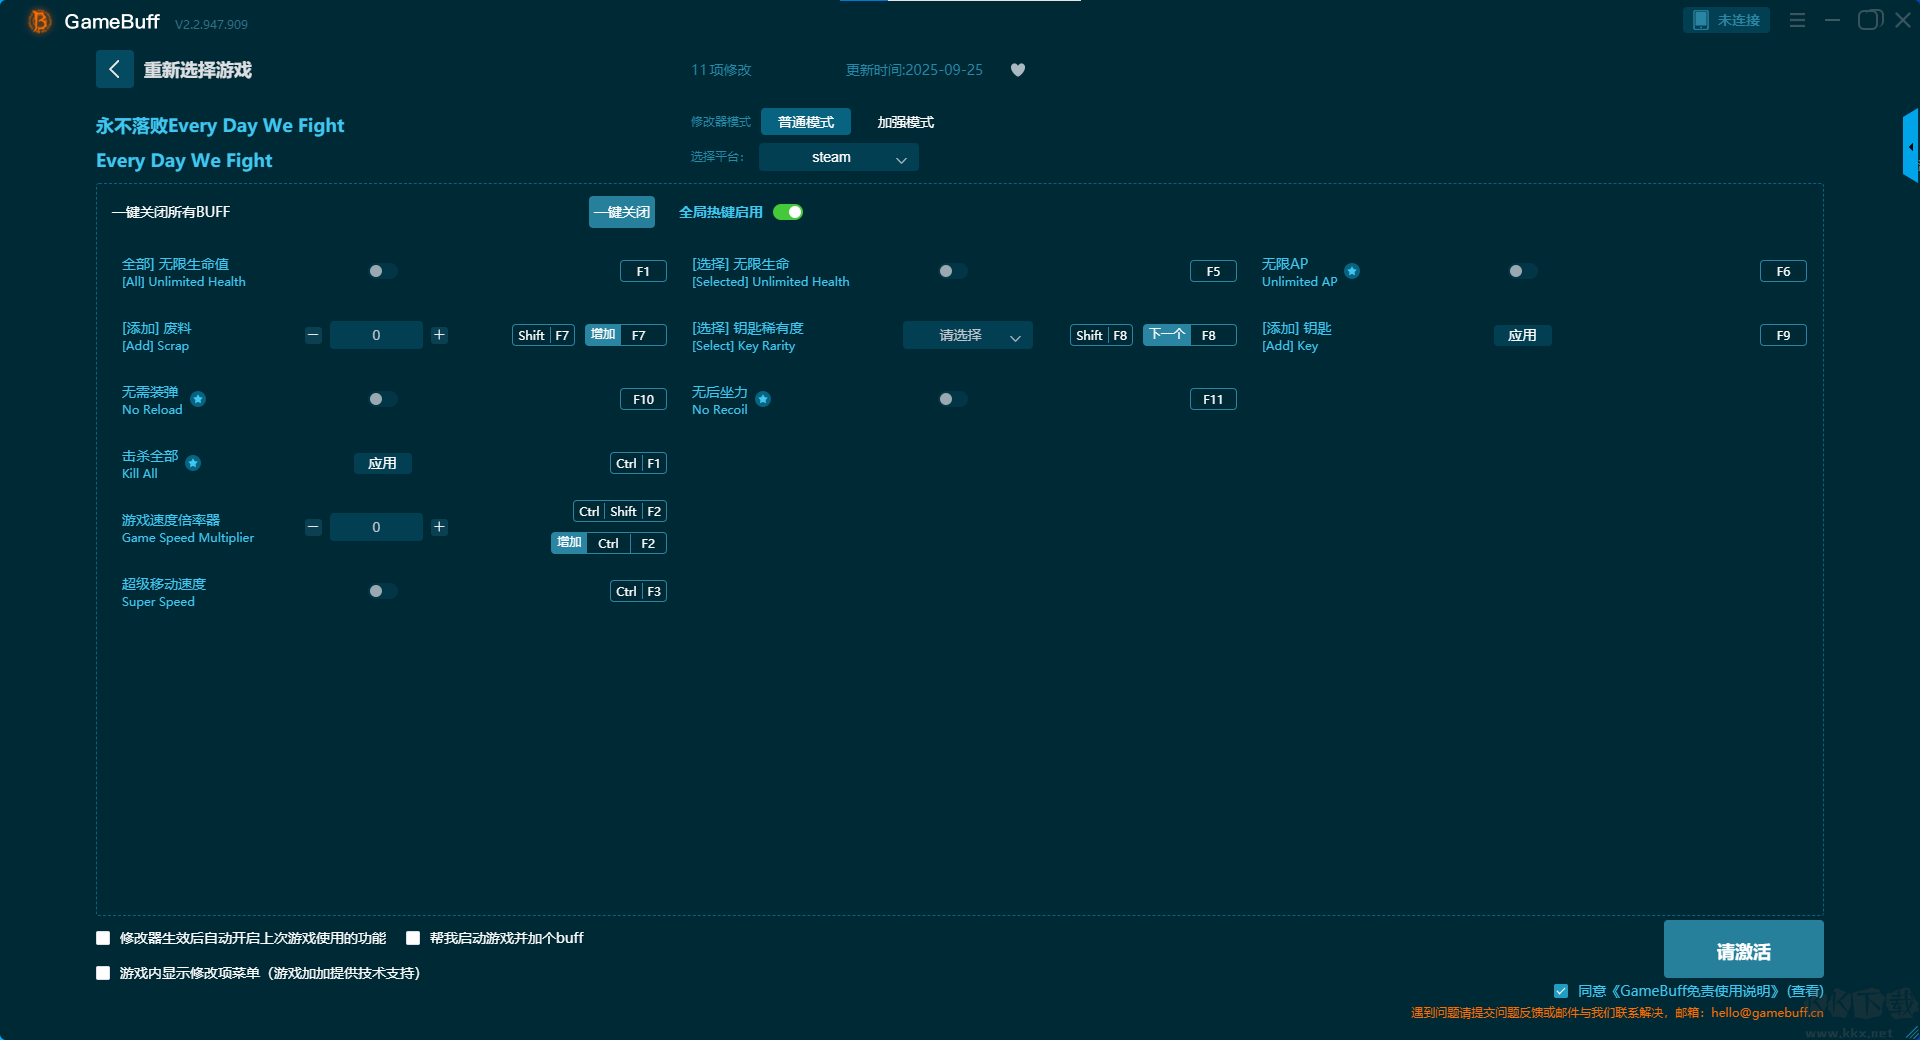Click the F9 hotkey for Add Key

[1783, 335]
